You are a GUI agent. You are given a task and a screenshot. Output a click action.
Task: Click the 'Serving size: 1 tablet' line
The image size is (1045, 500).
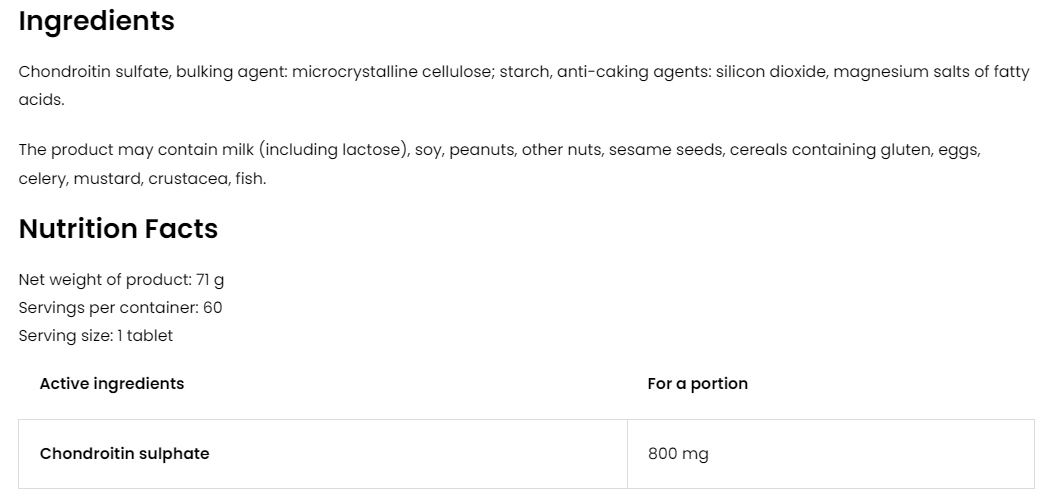tap(96, 336)
